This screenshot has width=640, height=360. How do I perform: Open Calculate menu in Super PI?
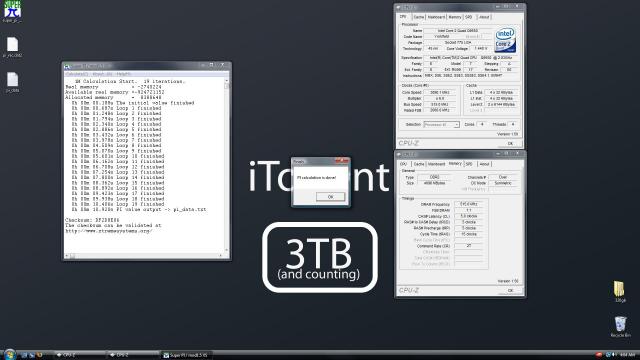pyautogui.click(x=77, y=74)
